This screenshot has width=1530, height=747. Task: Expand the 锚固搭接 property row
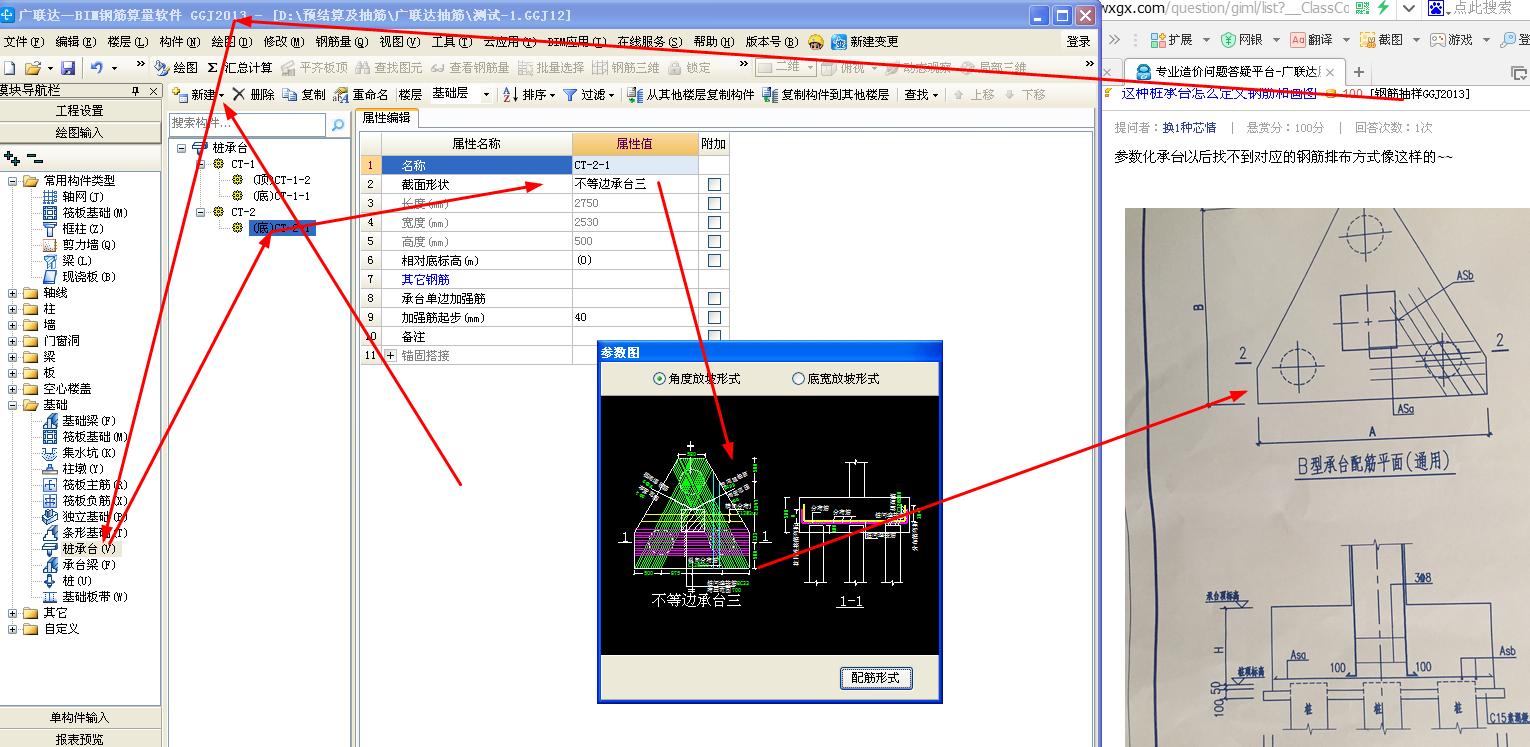(390, 356)
